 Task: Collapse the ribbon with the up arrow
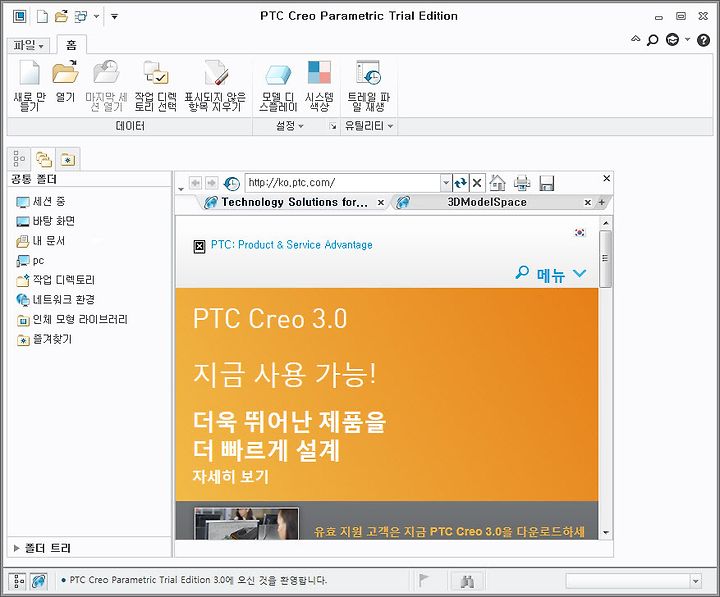click(x=636, y=39)
